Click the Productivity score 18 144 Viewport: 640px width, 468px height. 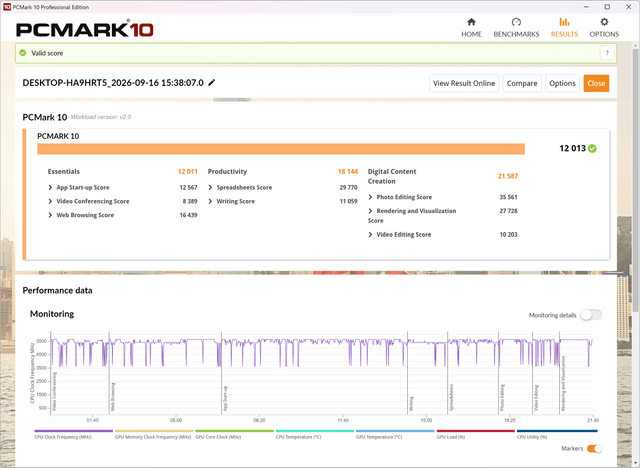point(348,171)
